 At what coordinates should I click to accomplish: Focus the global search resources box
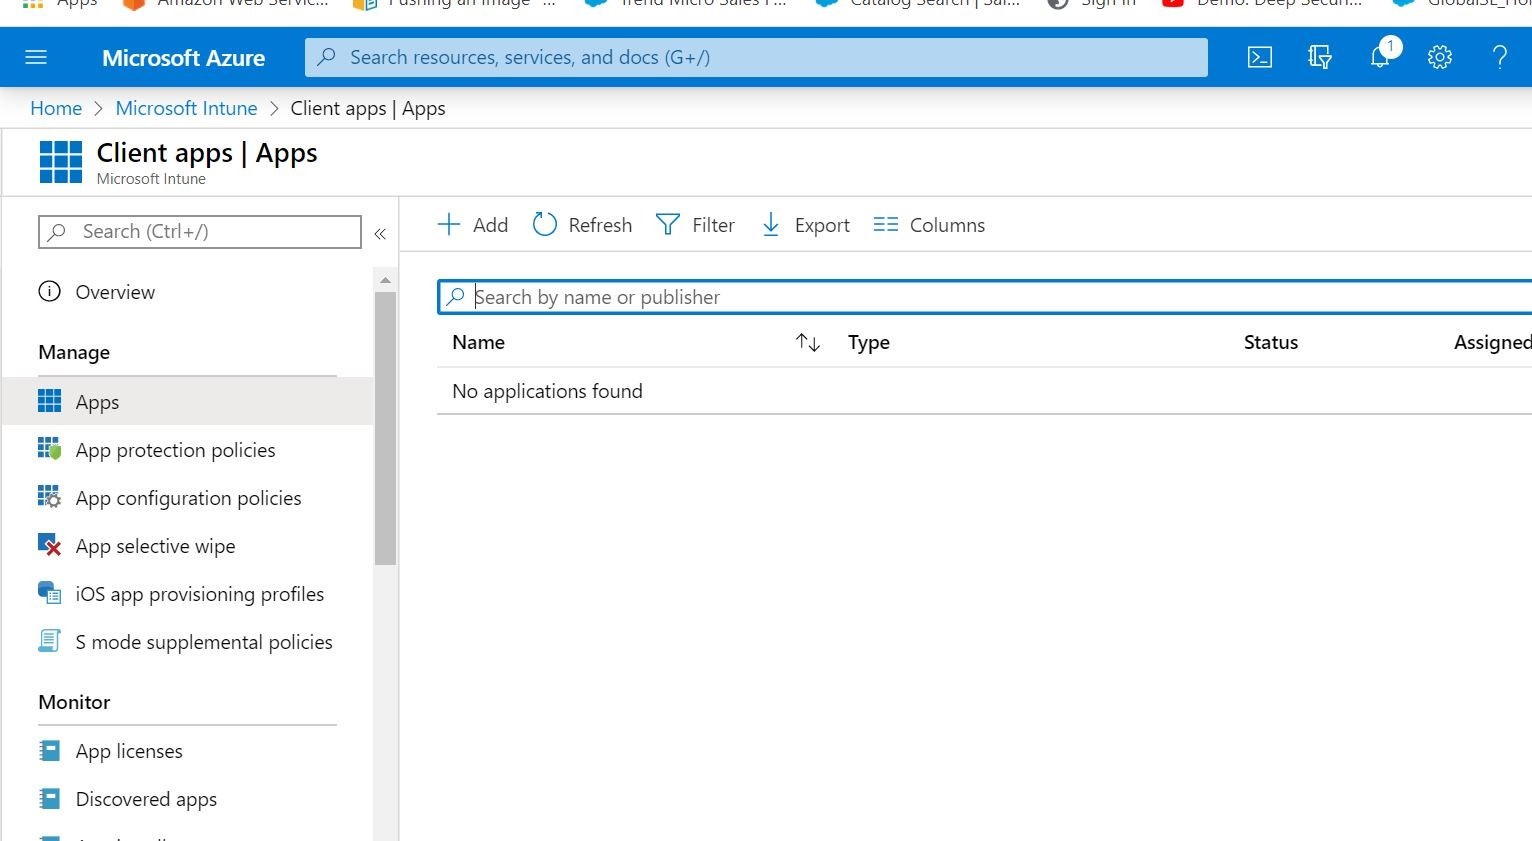tap(756, 57)
